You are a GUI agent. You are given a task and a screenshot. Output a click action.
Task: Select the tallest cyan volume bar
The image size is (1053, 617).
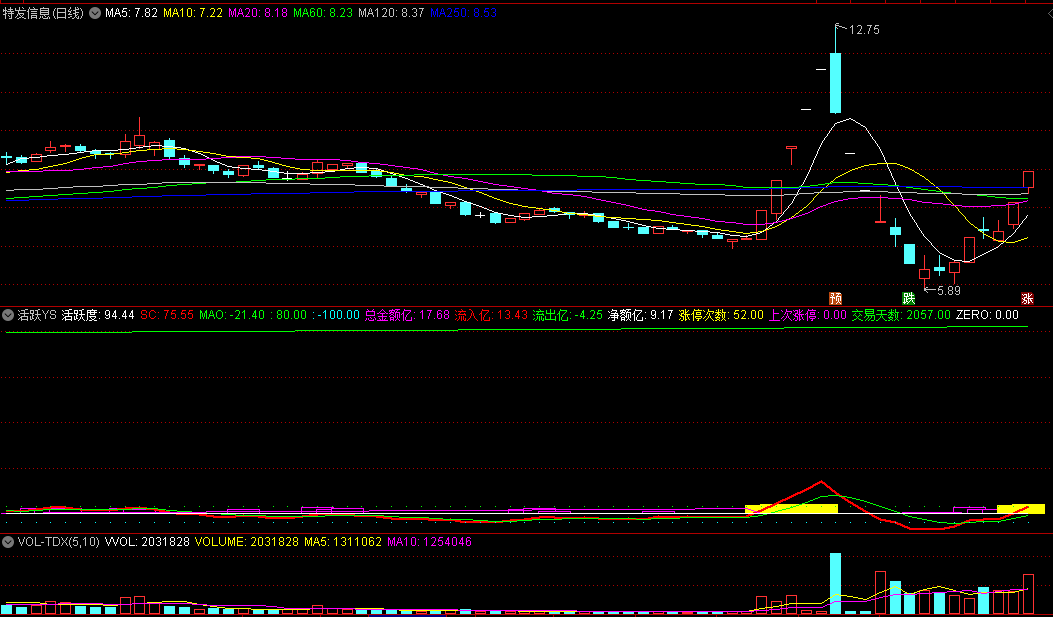point(835,583)
